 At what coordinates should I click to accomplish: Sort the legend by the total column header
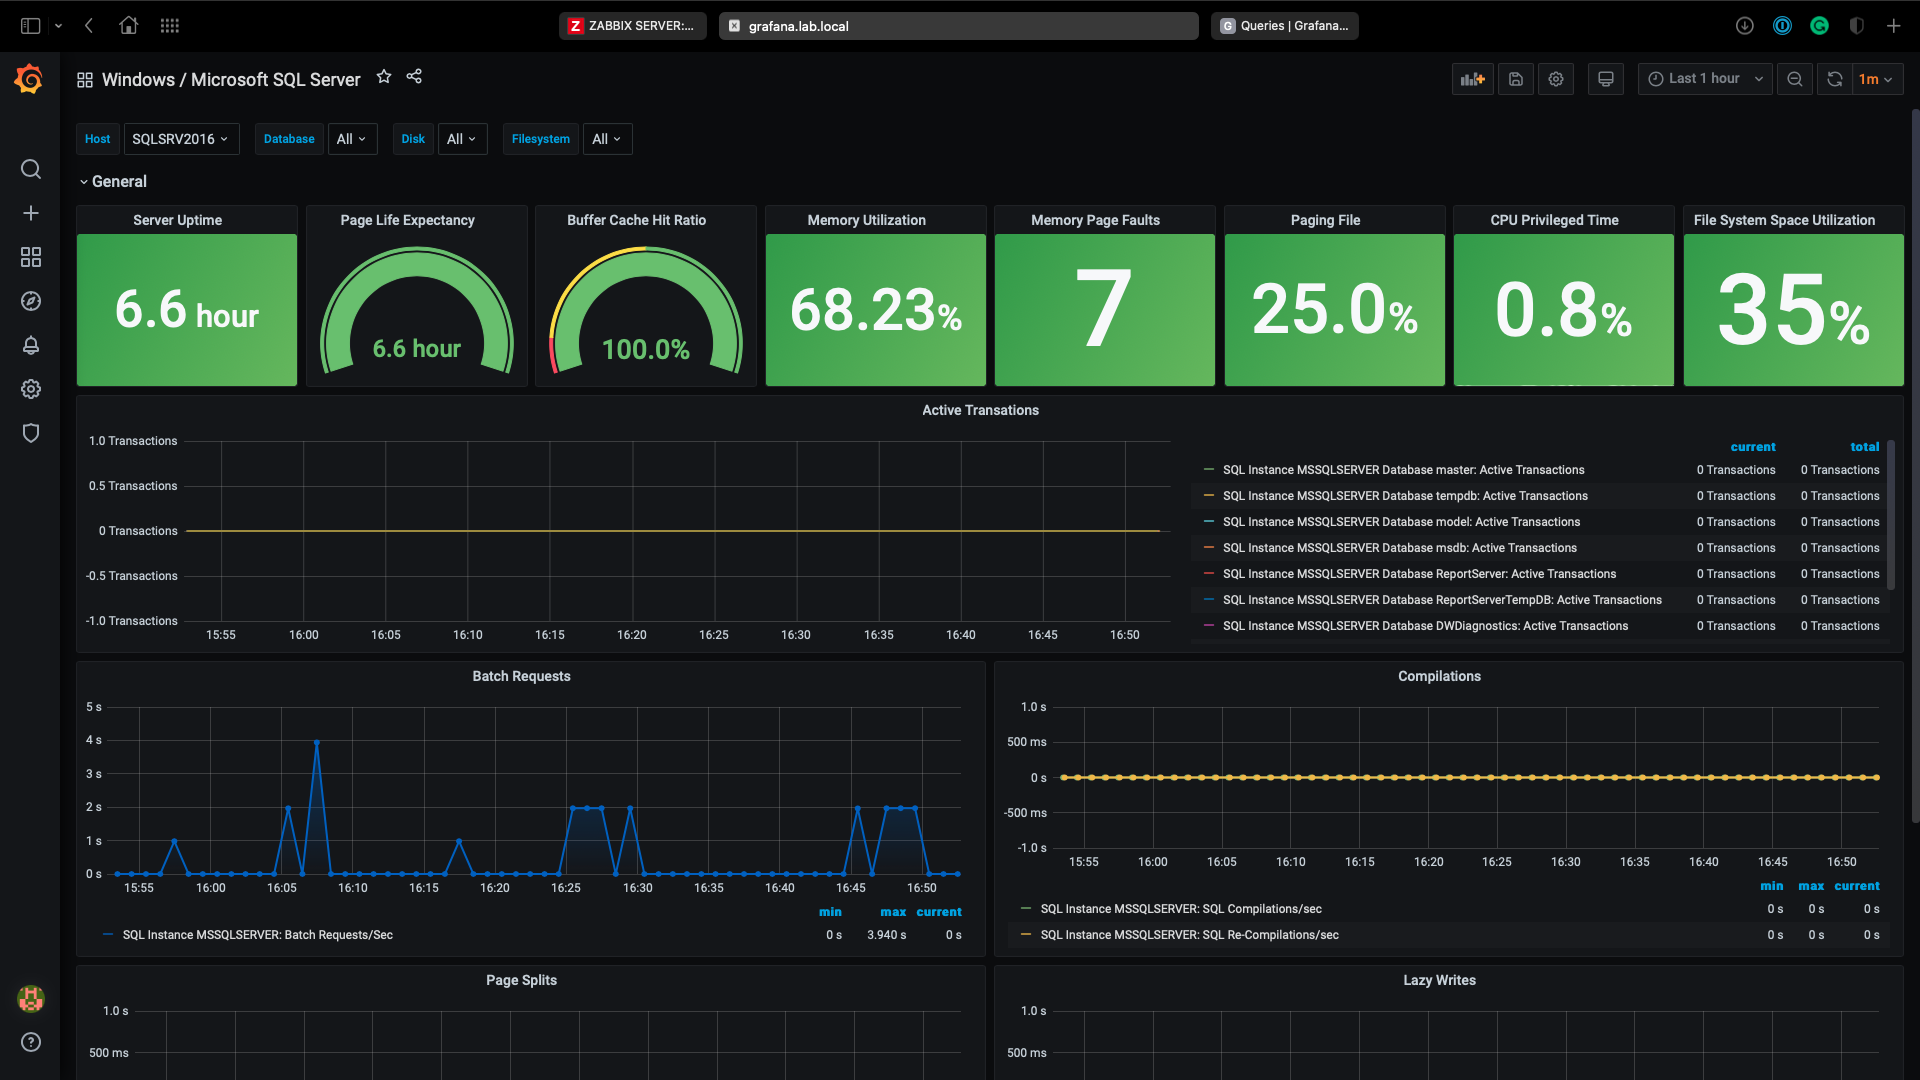tap(1864, 447)
